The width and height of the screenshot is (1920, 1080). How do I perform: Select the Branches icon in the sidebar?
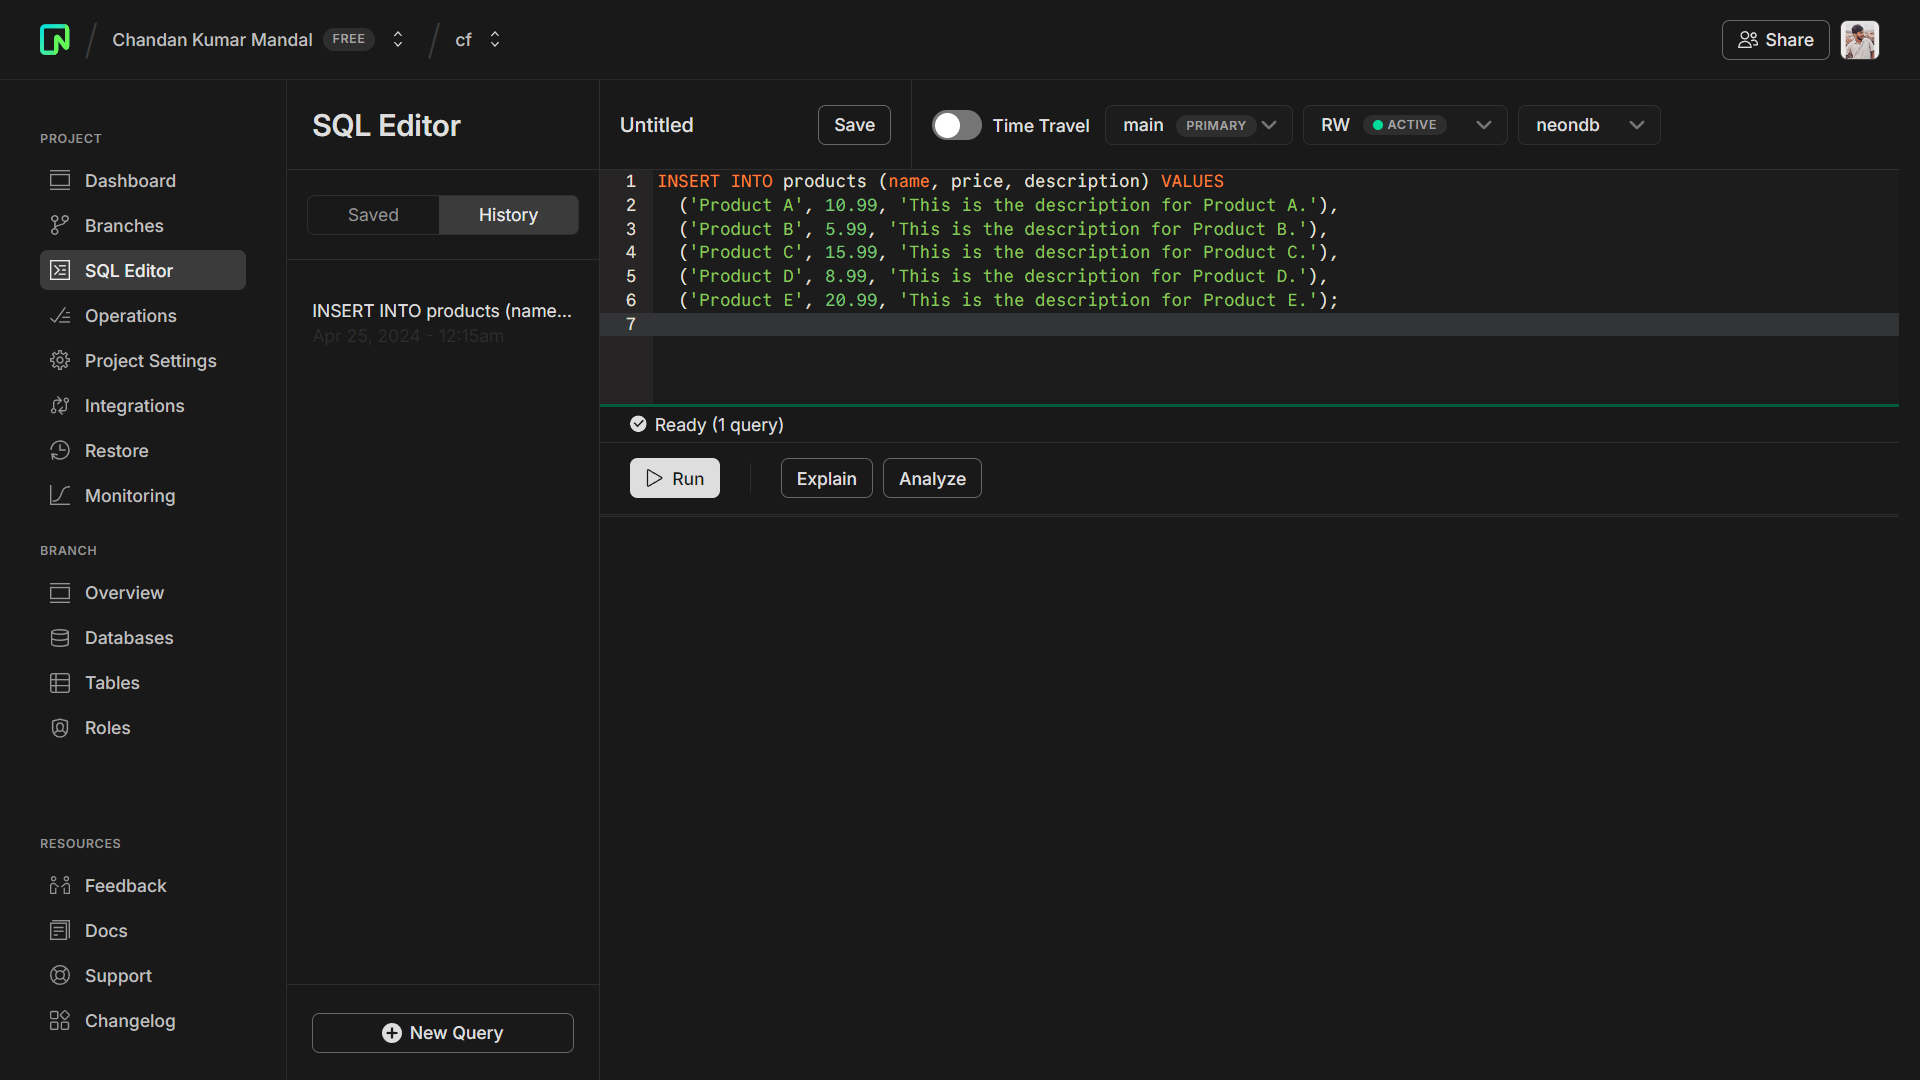(60, 225)
